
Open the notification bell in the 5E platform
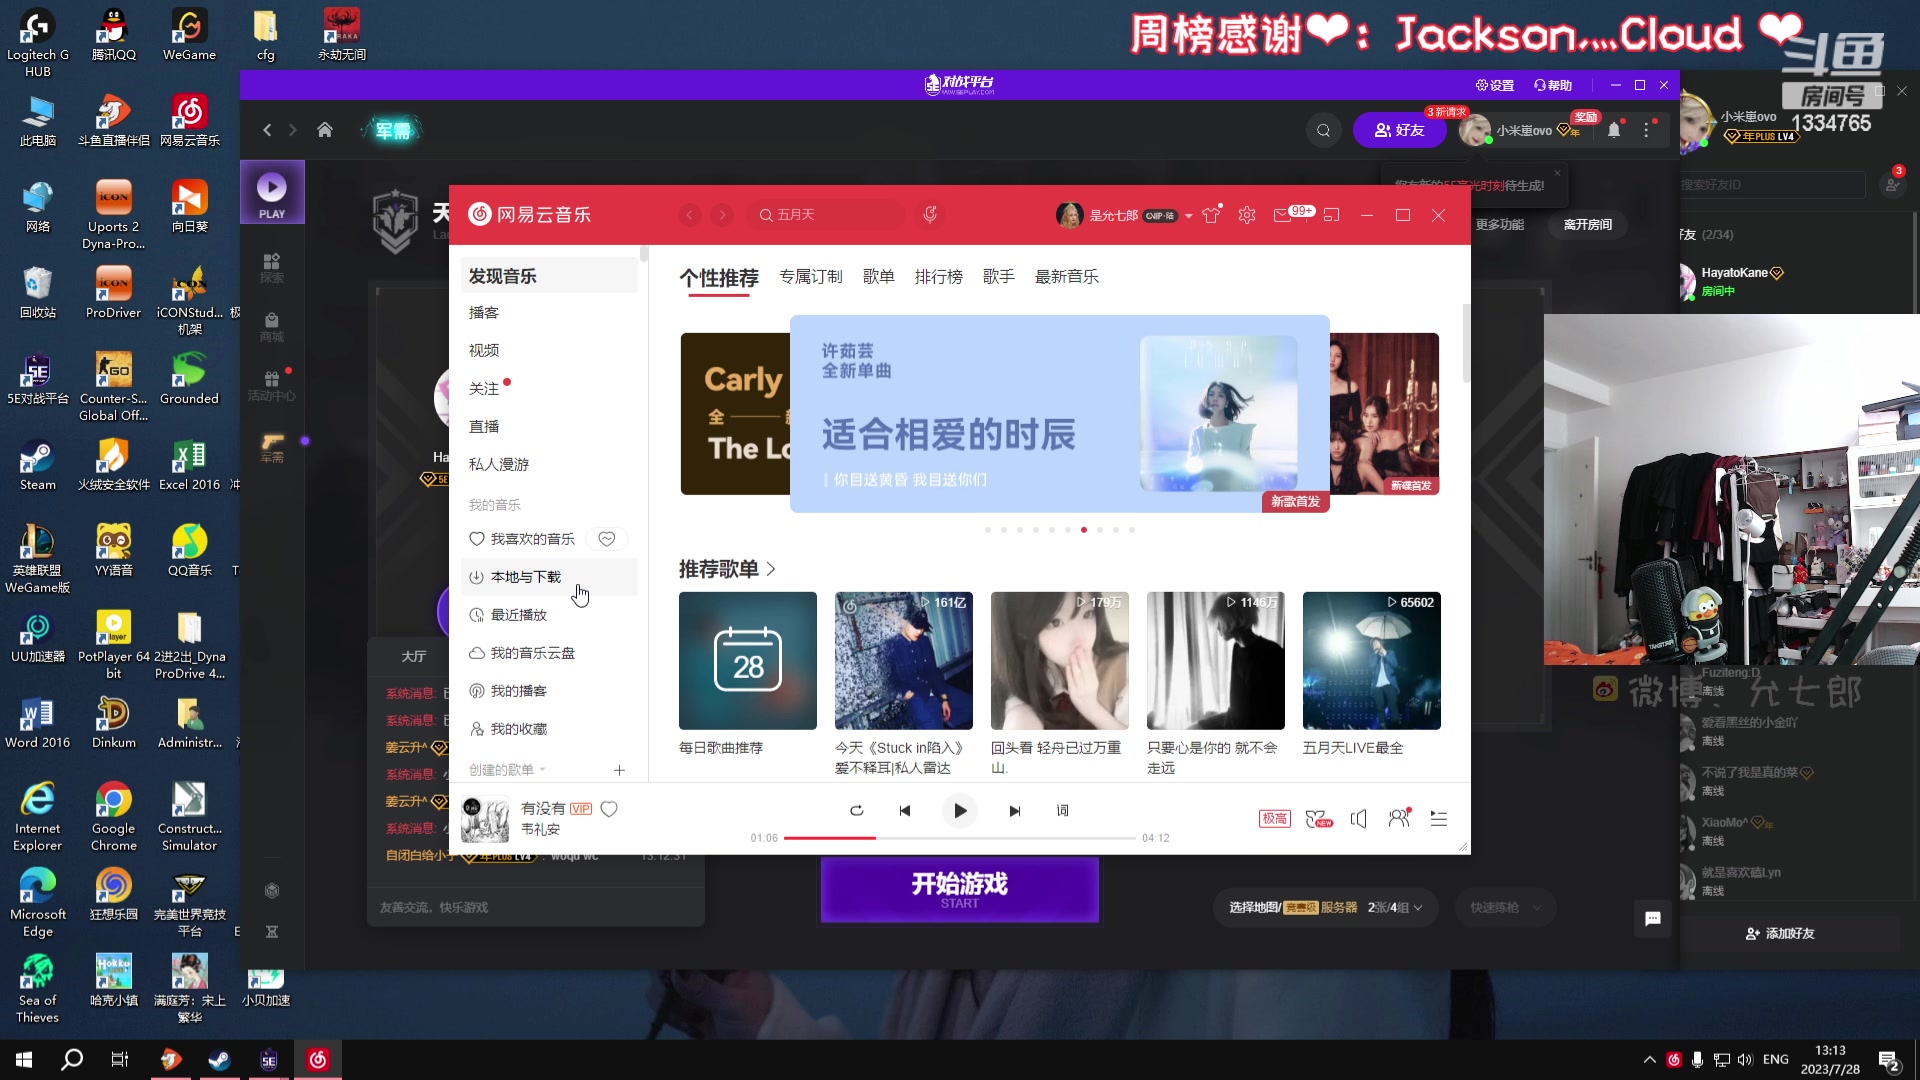[1614, 130]
